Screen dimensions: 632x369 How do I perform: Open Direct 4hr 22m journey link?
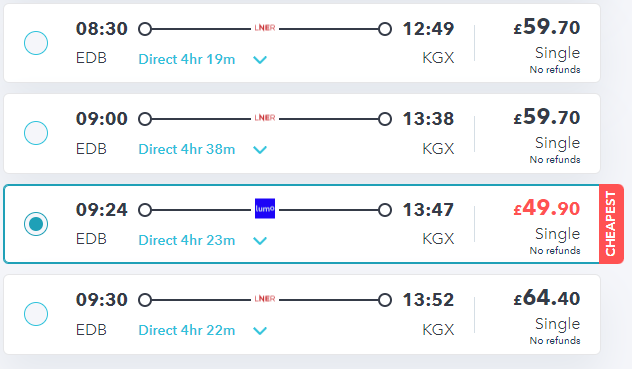tap(187, 330)
